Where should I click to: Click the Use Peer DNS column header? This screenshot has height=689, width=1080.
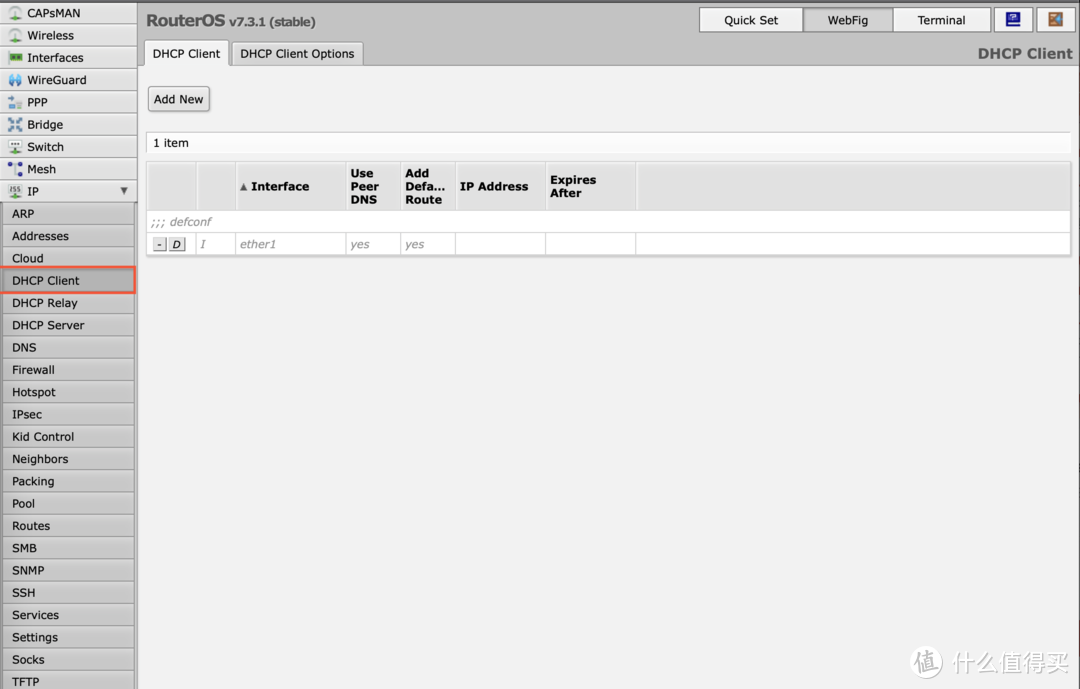pos(373,186)
